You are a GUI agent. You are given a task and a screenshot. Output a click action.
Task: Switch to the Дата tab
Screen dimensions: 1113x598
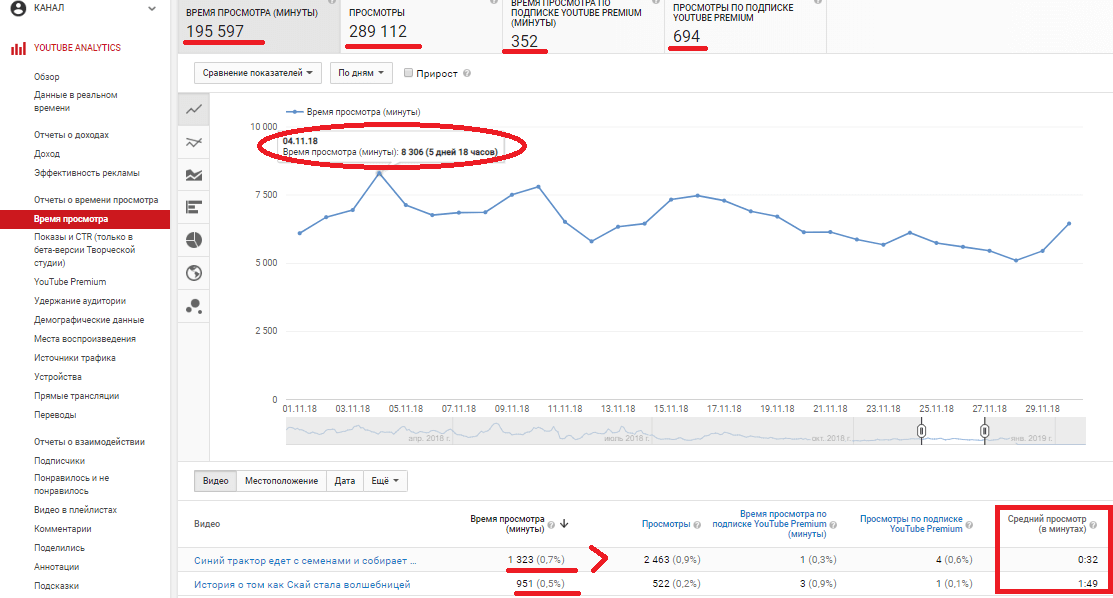344,481
